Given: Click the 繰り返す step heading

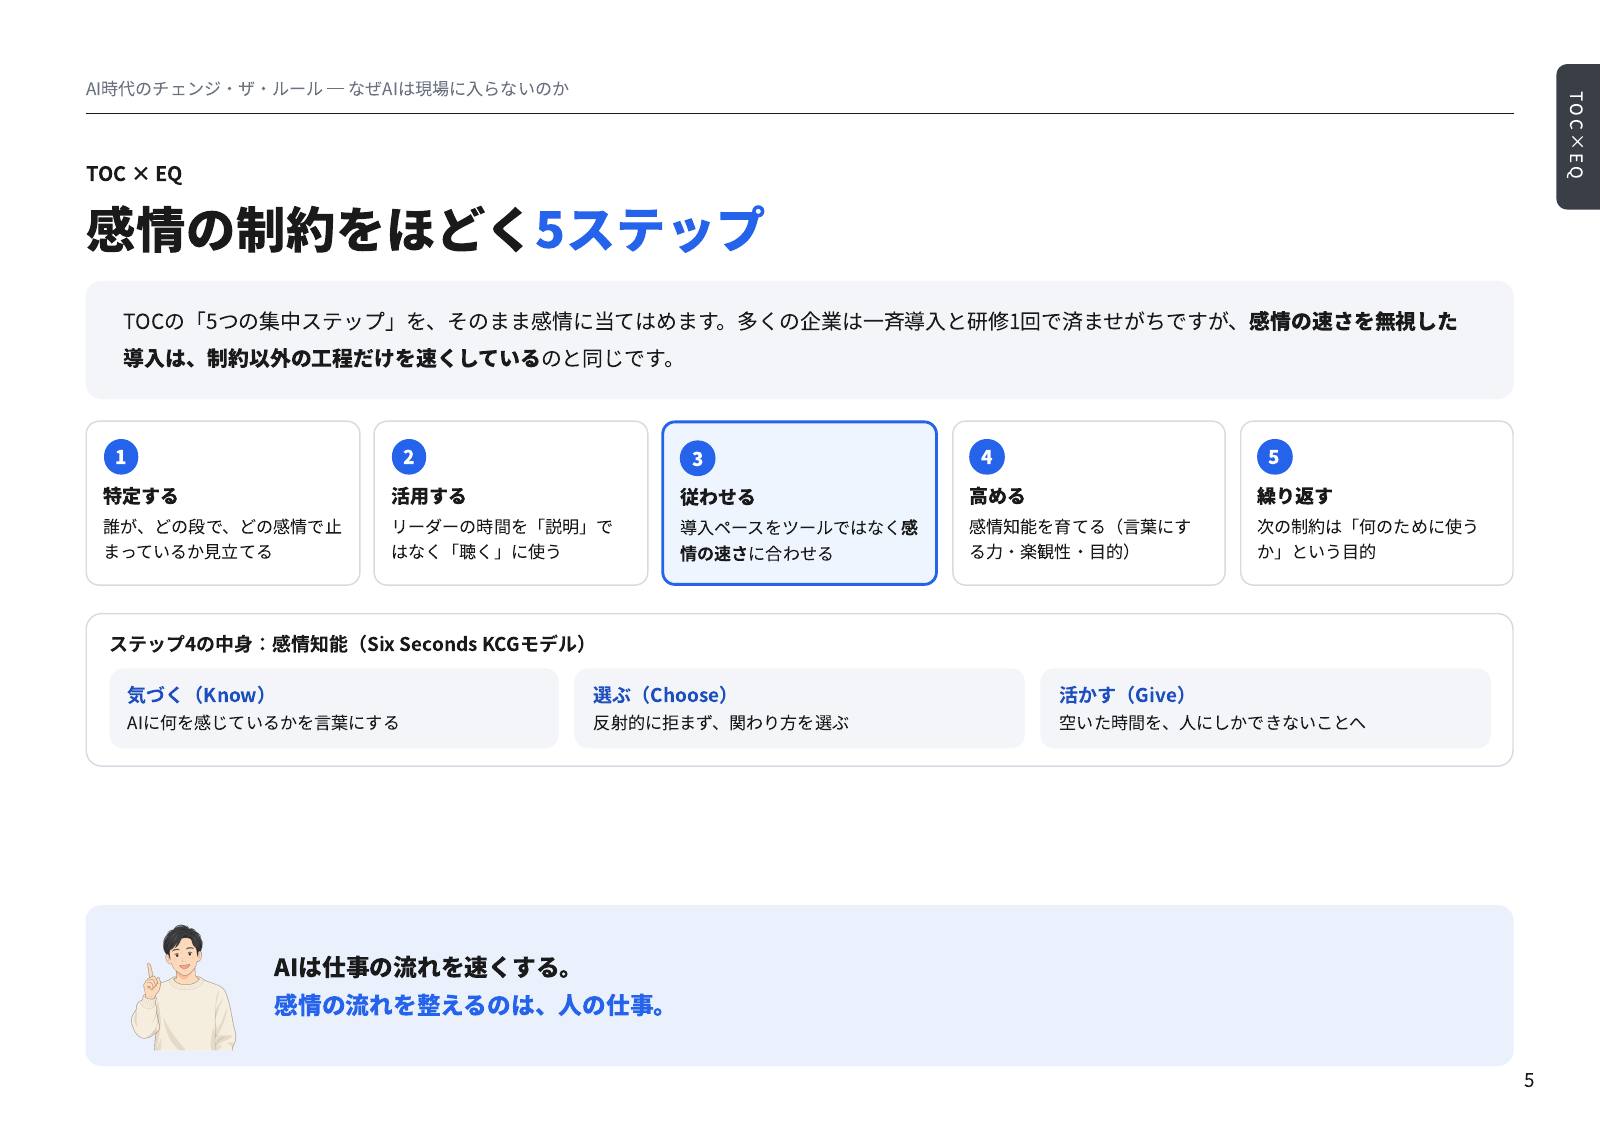Looking at the screenshot, I should (x=1295, y=496).
